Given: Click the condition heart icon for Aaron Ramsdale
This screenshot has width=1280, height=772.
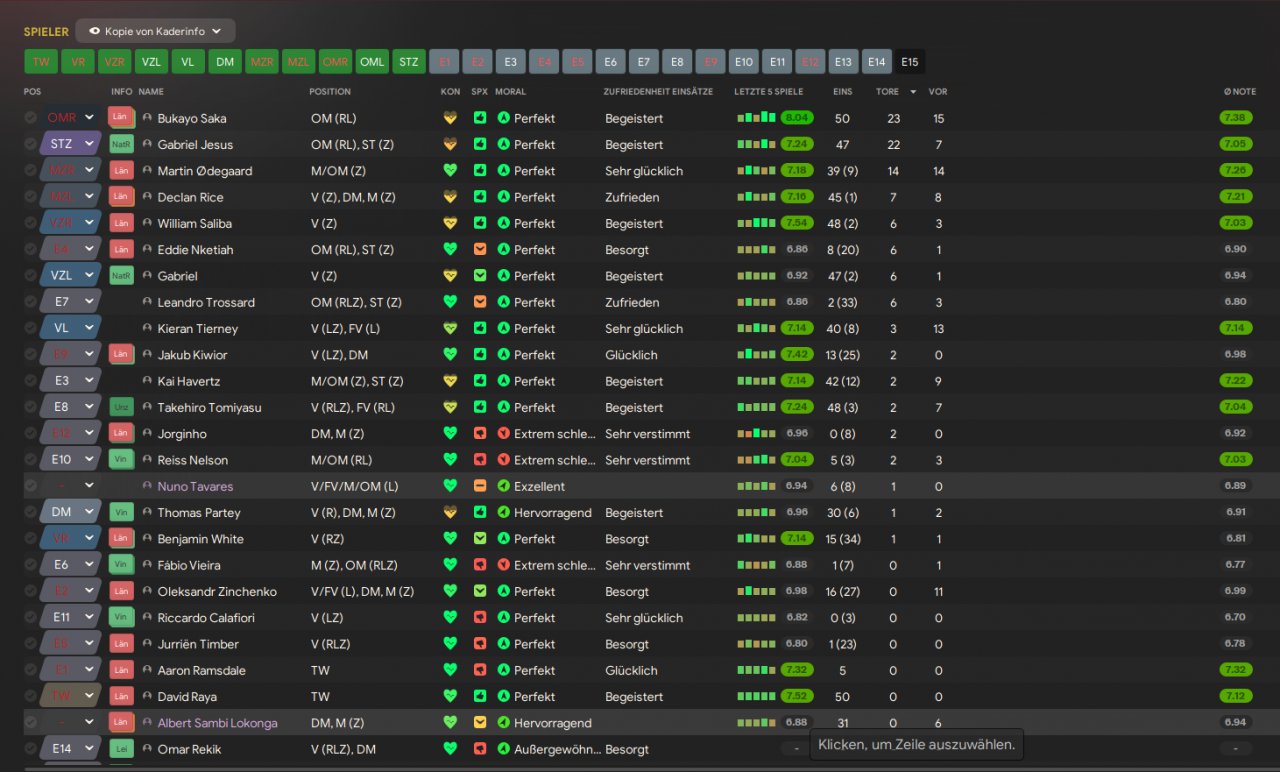Looking at the screenshot, I should pos(450,670).
